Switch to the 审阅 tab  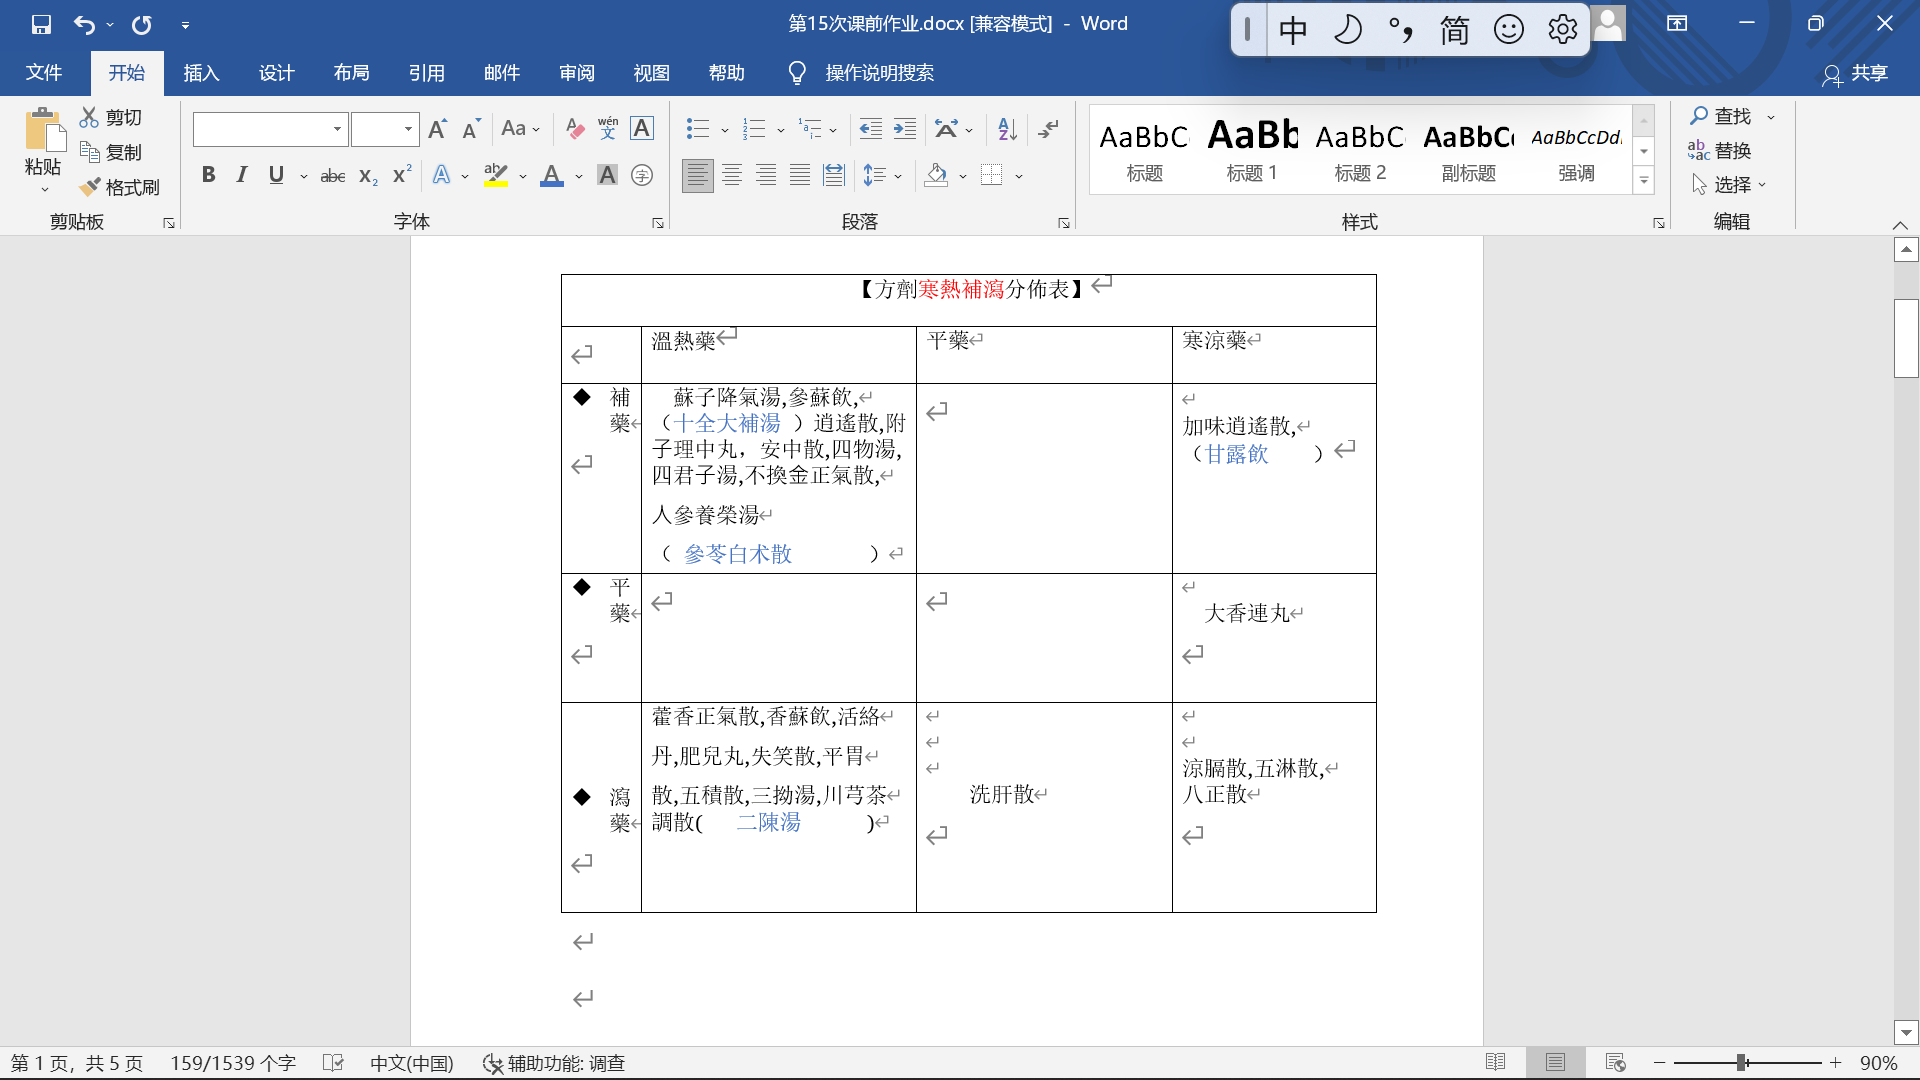(576, 73)
